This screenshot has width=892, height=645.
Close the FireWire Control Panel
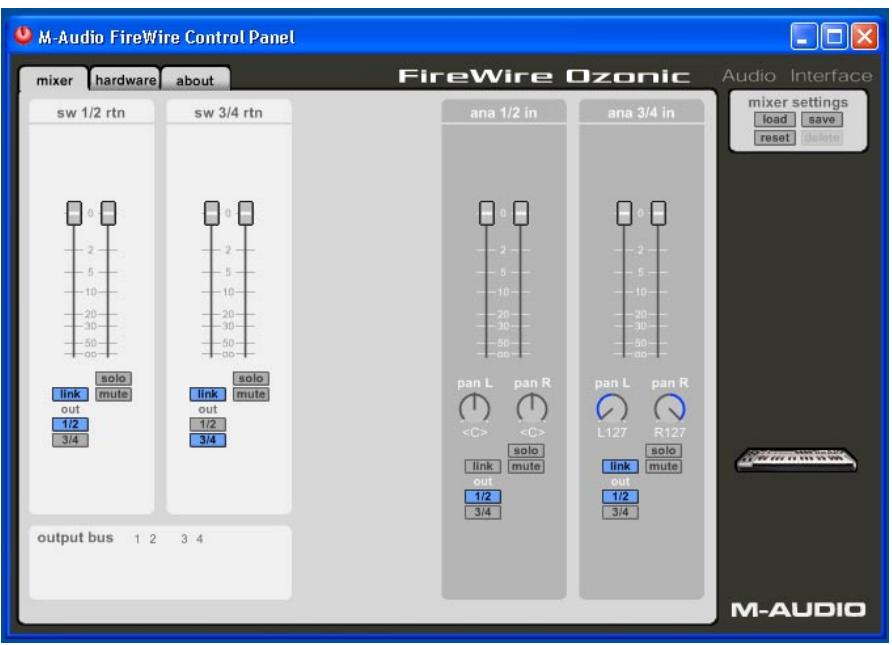(864, 37)
